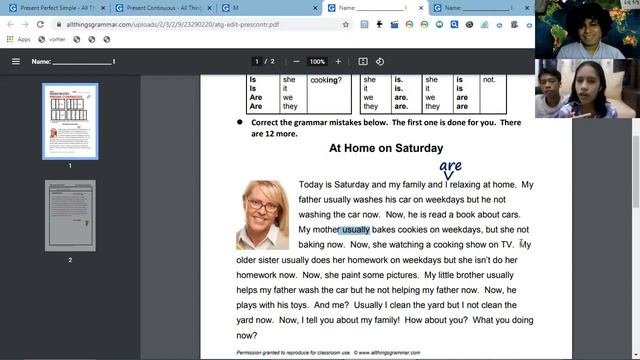Click the lower webcam video of the students
640x360 pixels.
point(587,88)
